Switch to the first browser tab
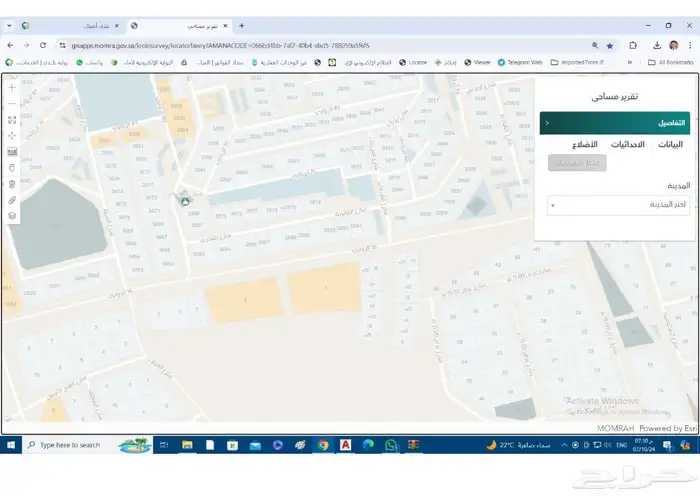The image size is (700, 496). click(71, 26)
